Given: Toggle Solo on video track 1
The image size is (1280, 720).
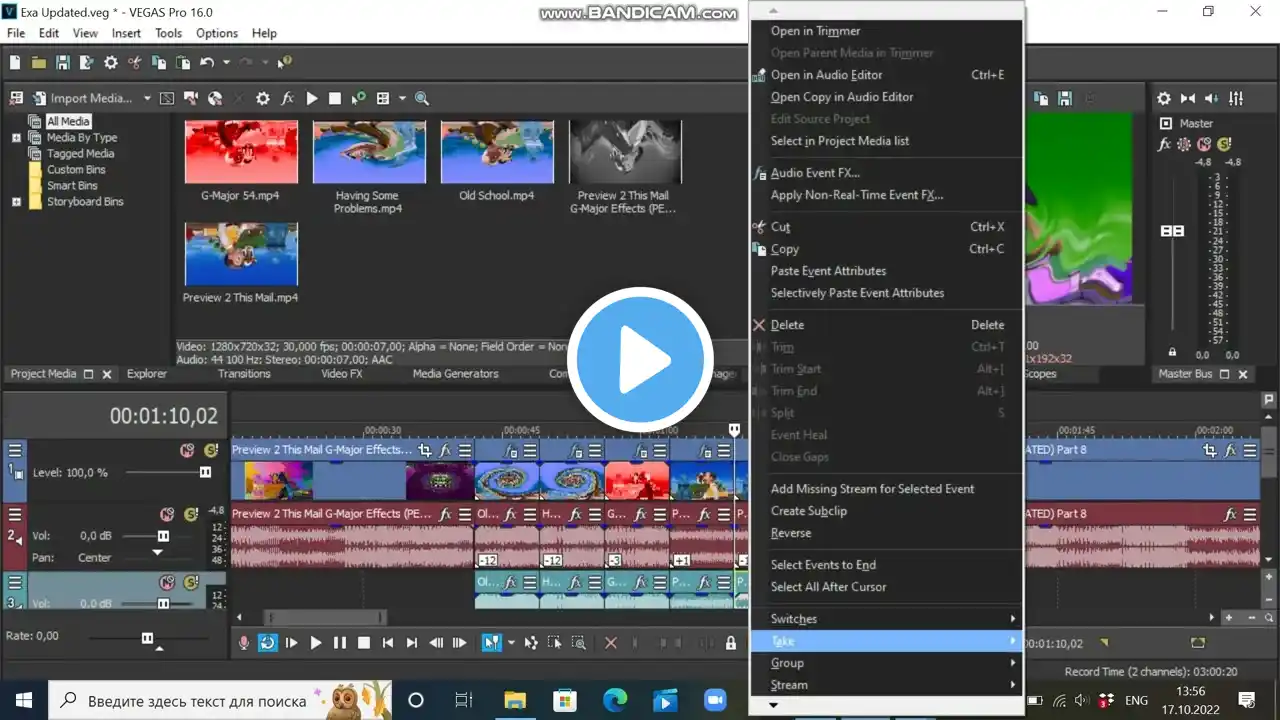Looking at the screenshot, I should coord(210,451).
